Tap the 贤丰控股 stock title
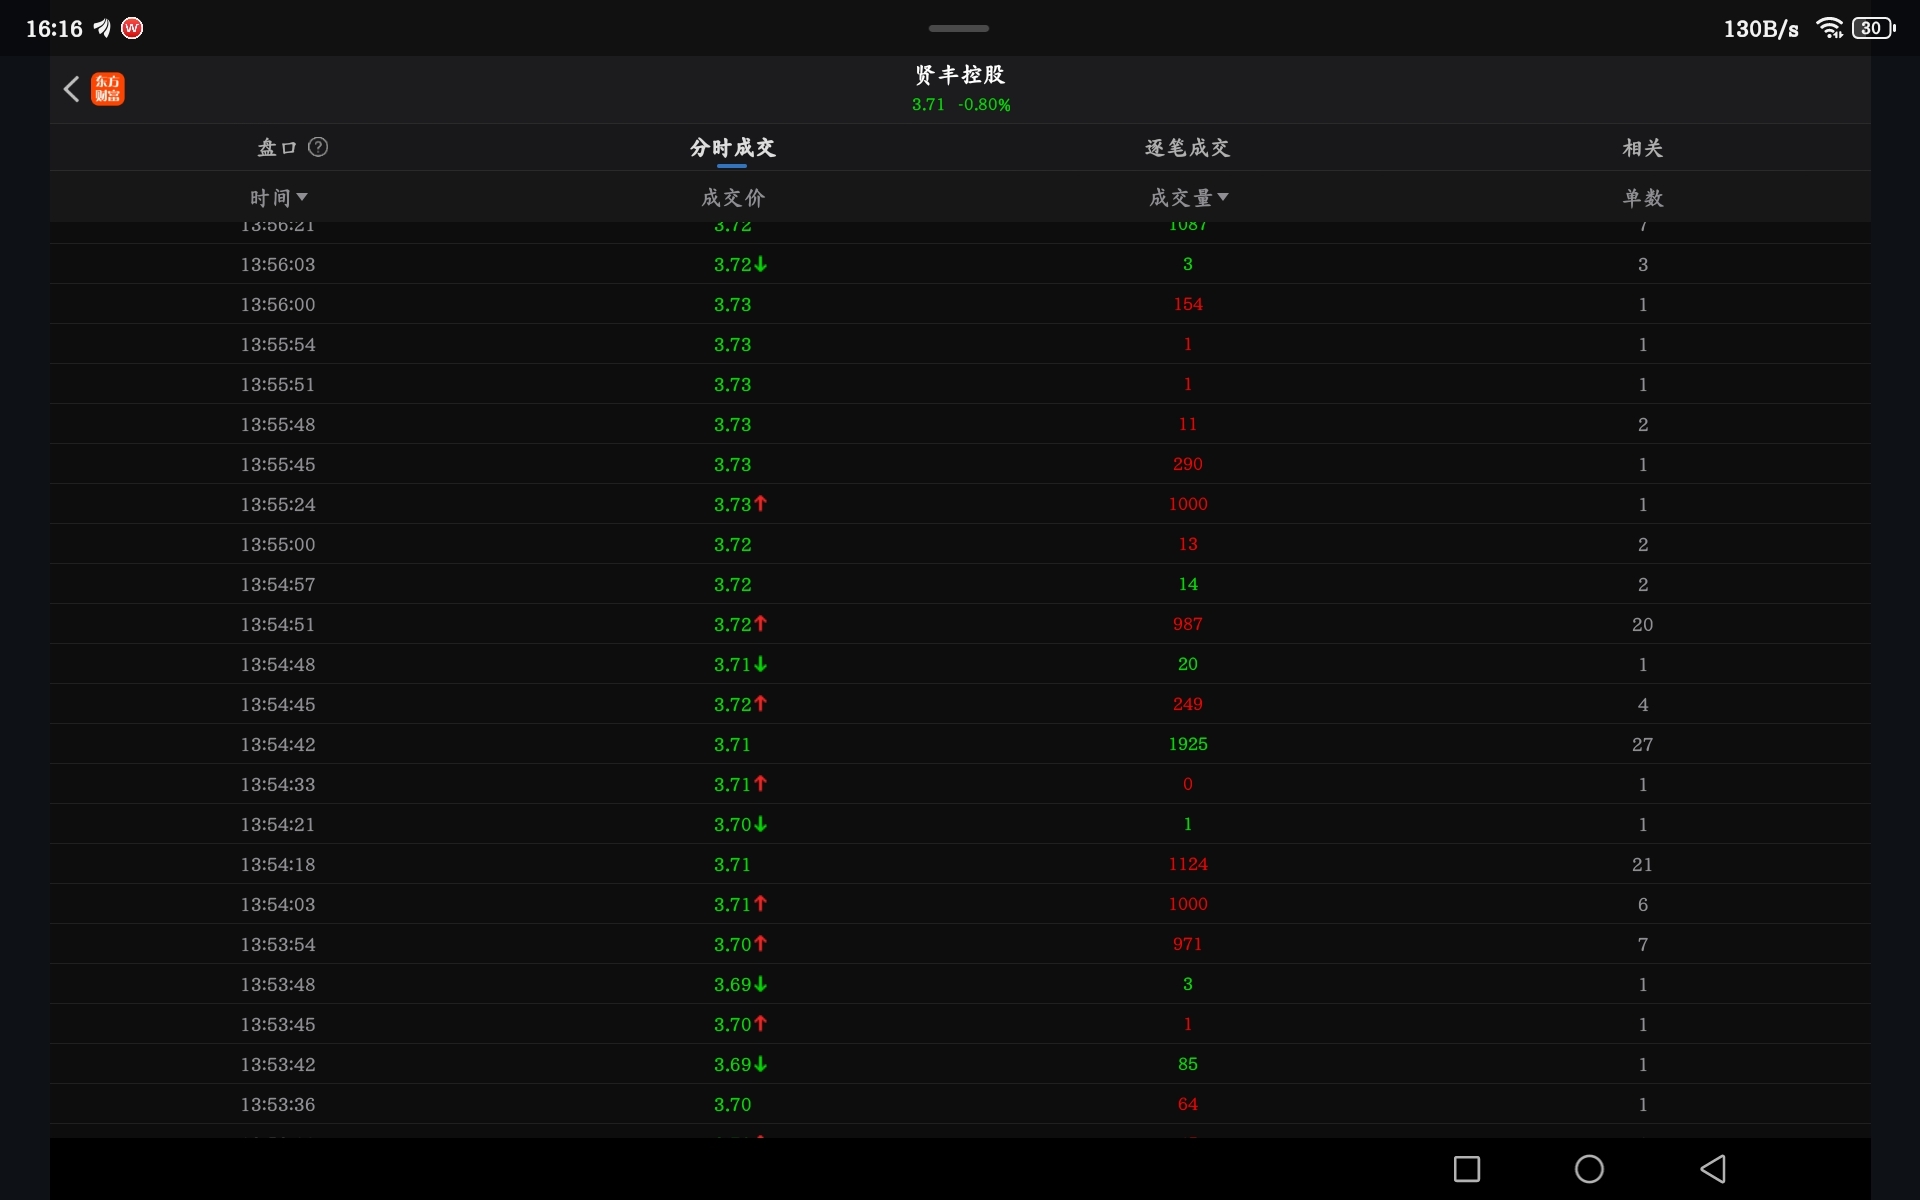Image resolution: width=1920 pixels, height=1200 pixels. pyautogui.click(x=959, y=75)
